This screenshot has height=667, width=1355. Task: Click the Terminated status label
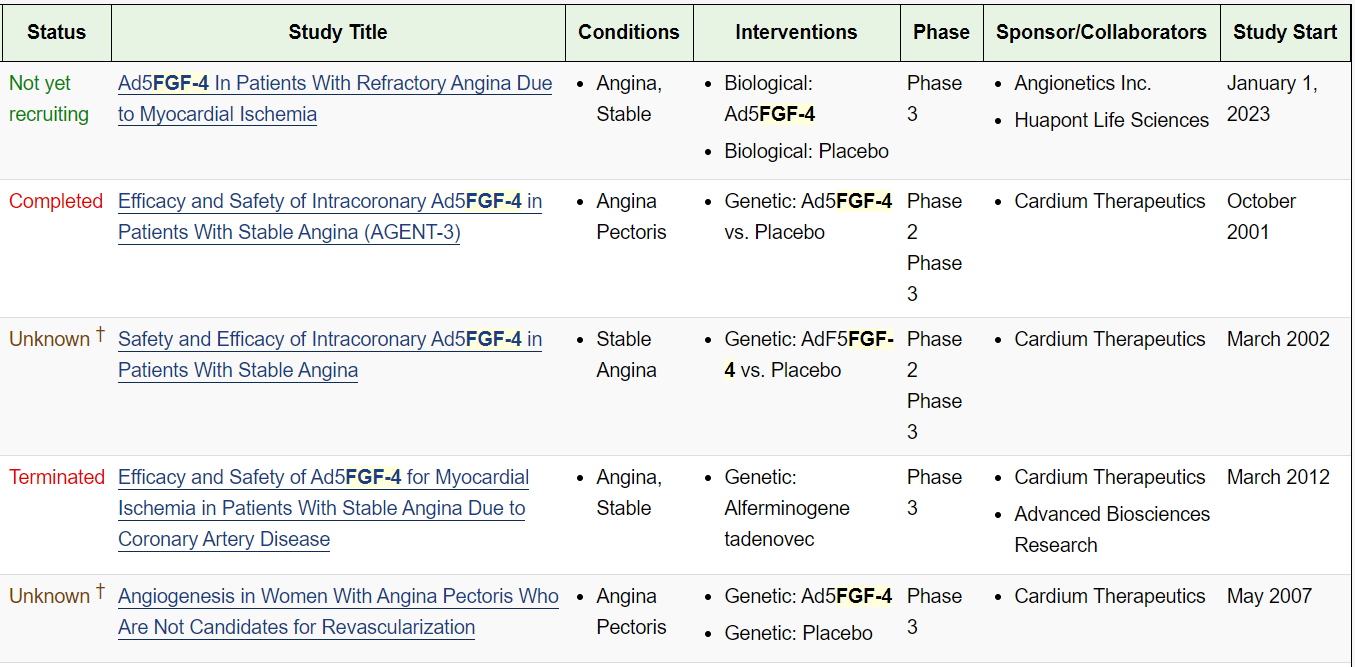click(x=56, y=478)
